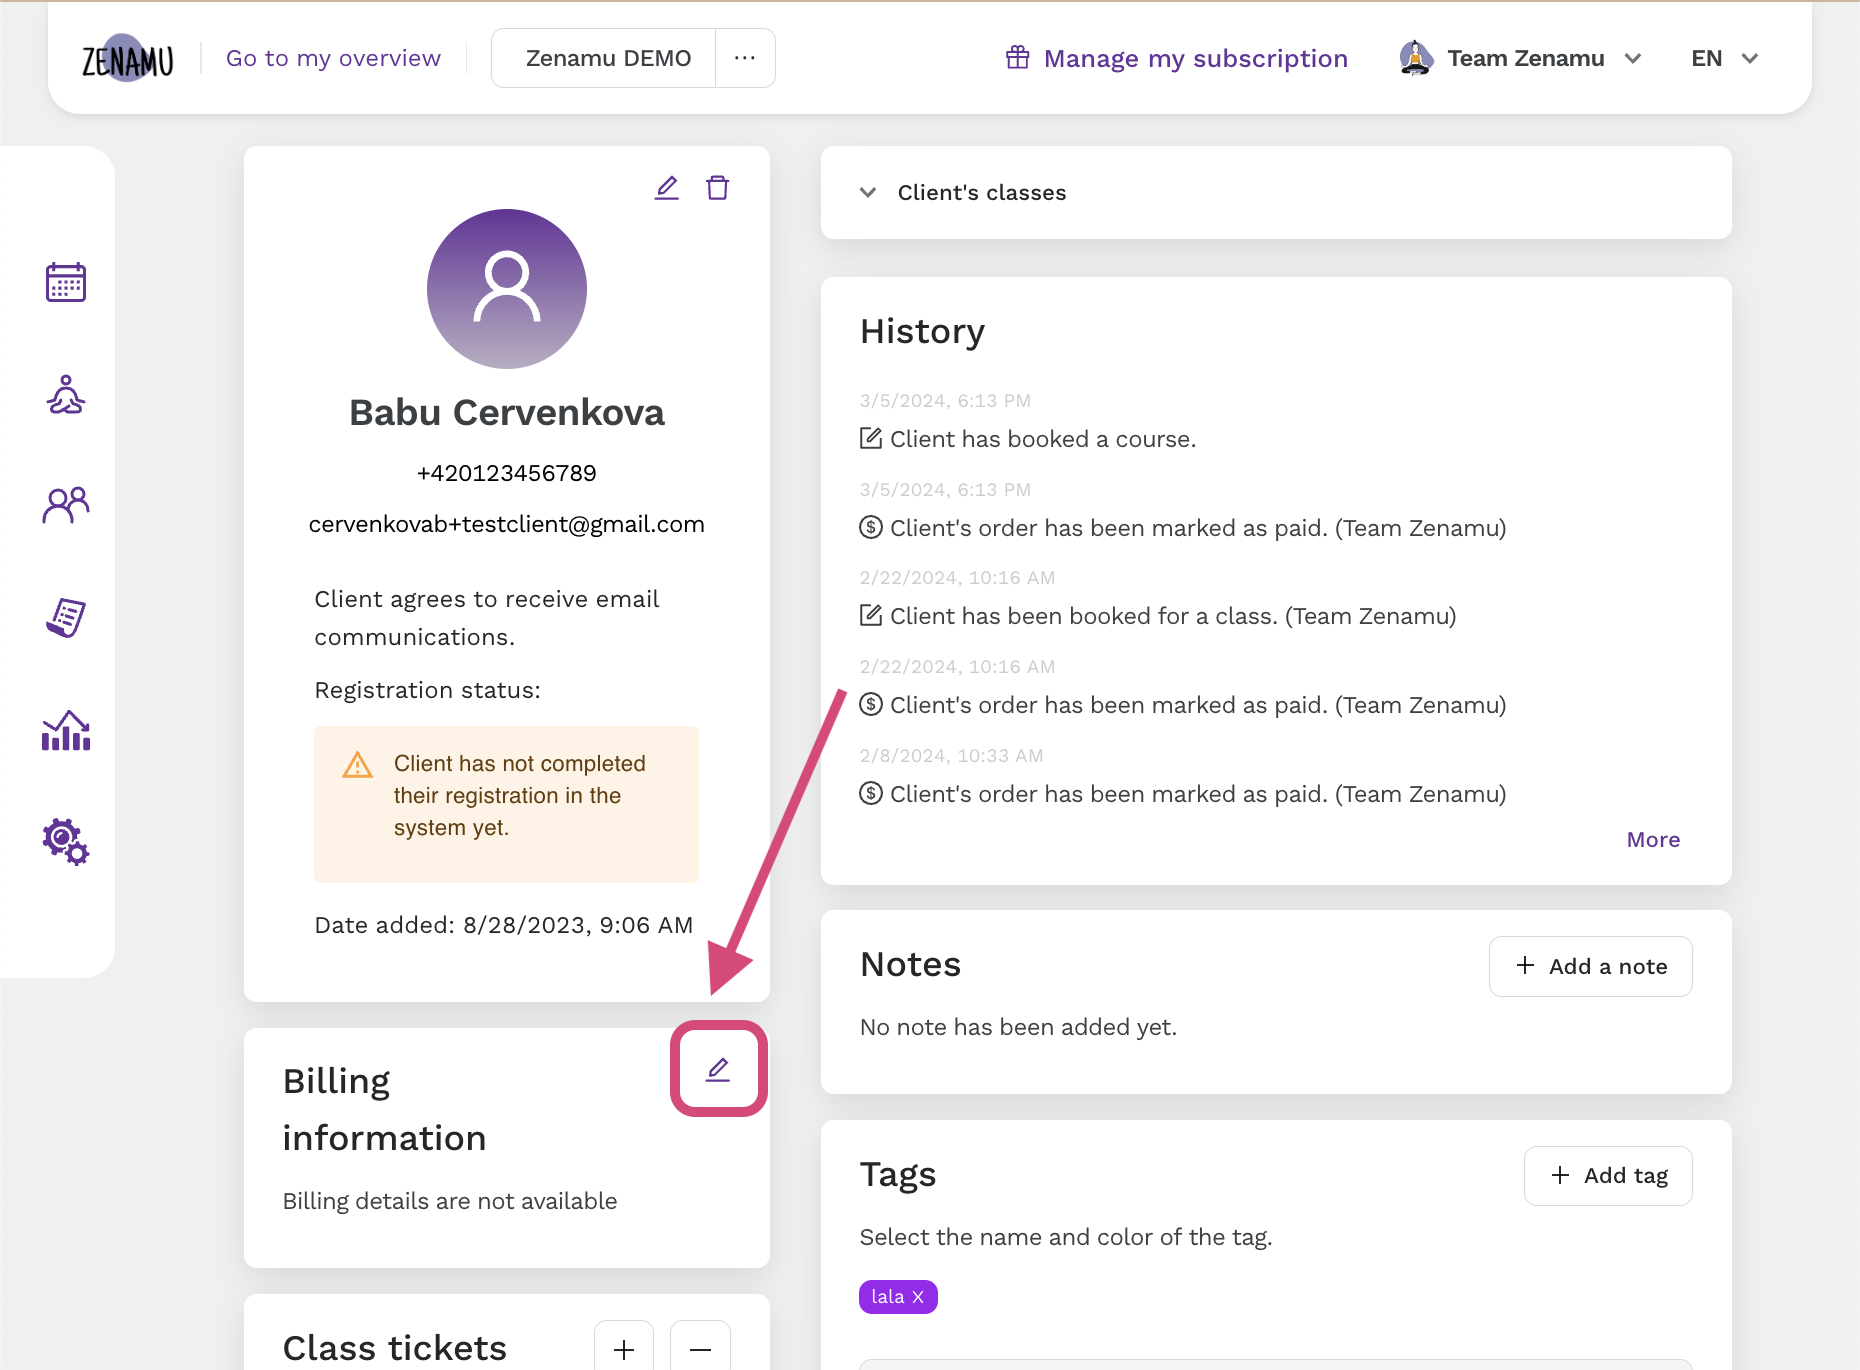Click gift icon beside Manage my subscription

coord(1018,58)
